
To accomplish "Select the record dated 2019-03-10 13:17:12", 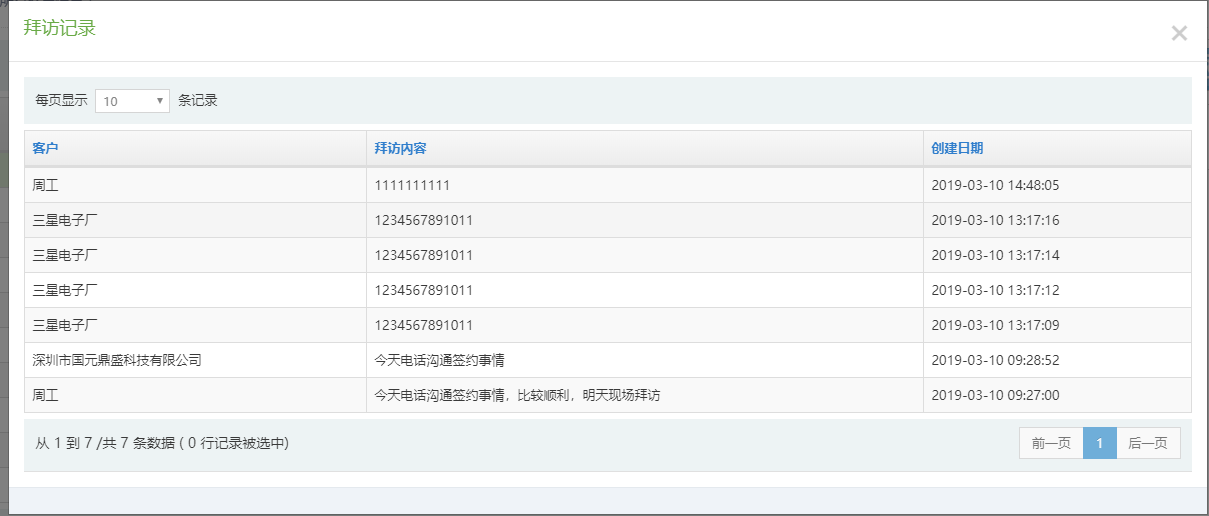I will tap(995, 290).
